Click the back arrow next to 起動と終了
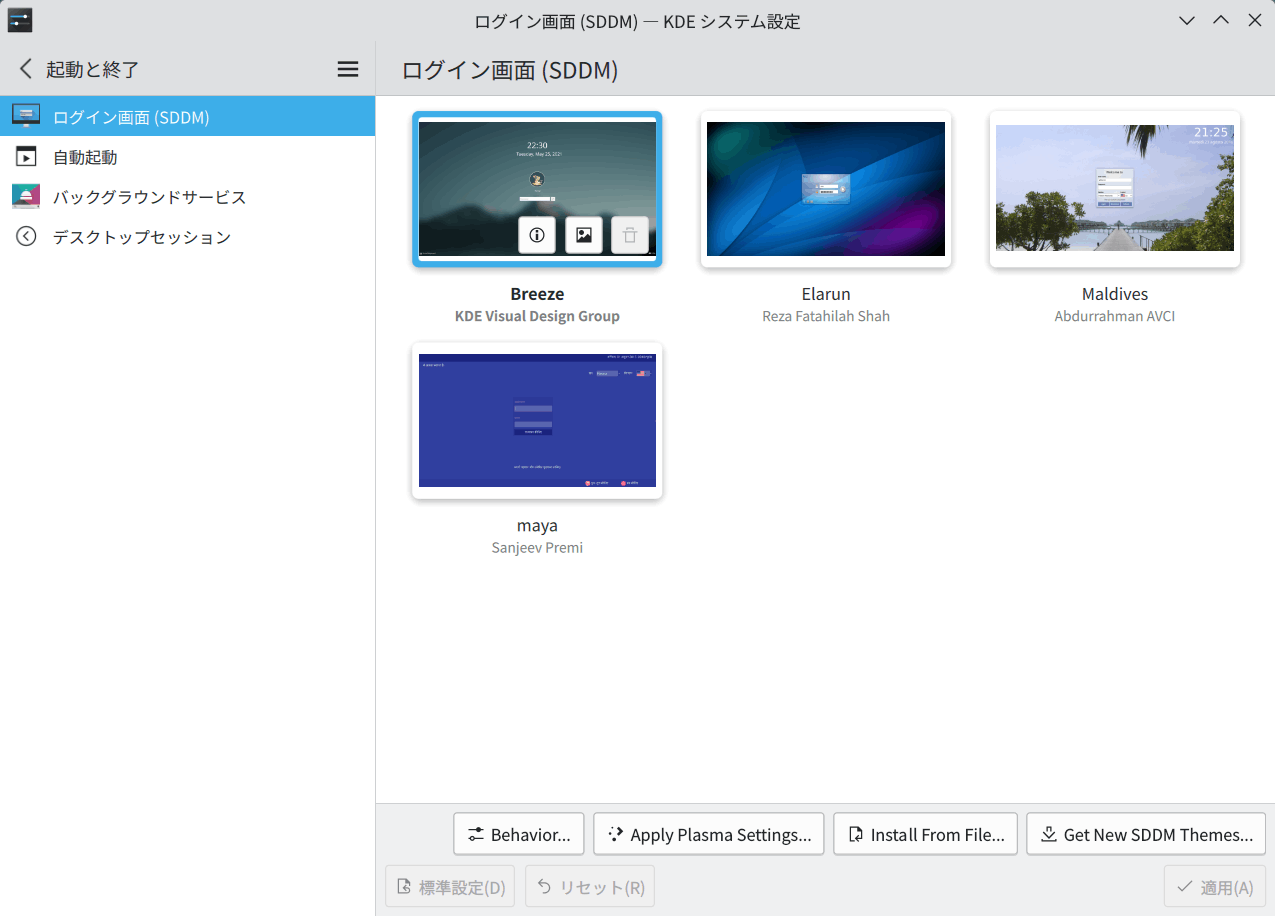 click(x=26, y=69)
